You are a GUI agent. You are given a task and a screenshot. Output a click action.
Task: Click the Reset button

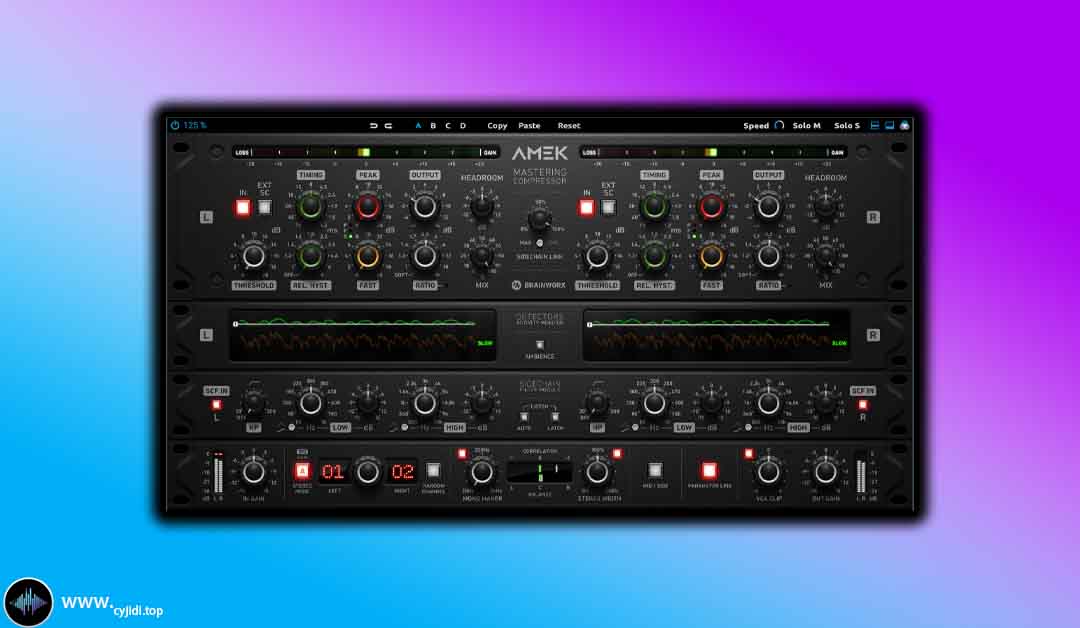[x=569, y=125]
